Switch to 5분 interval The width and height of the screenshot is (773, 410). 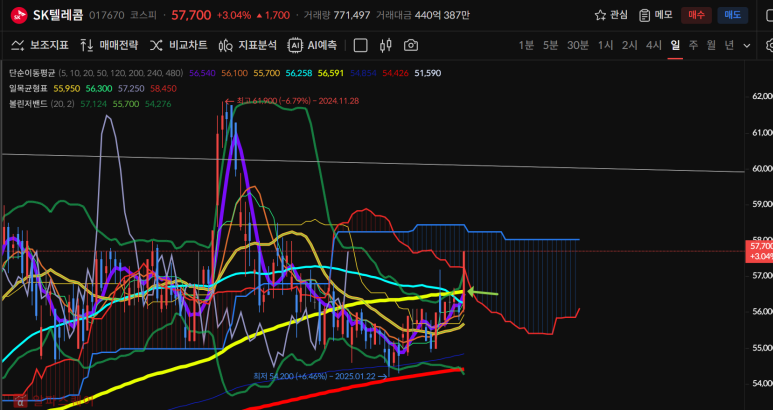pyautogui.click(x=551, y=45)
